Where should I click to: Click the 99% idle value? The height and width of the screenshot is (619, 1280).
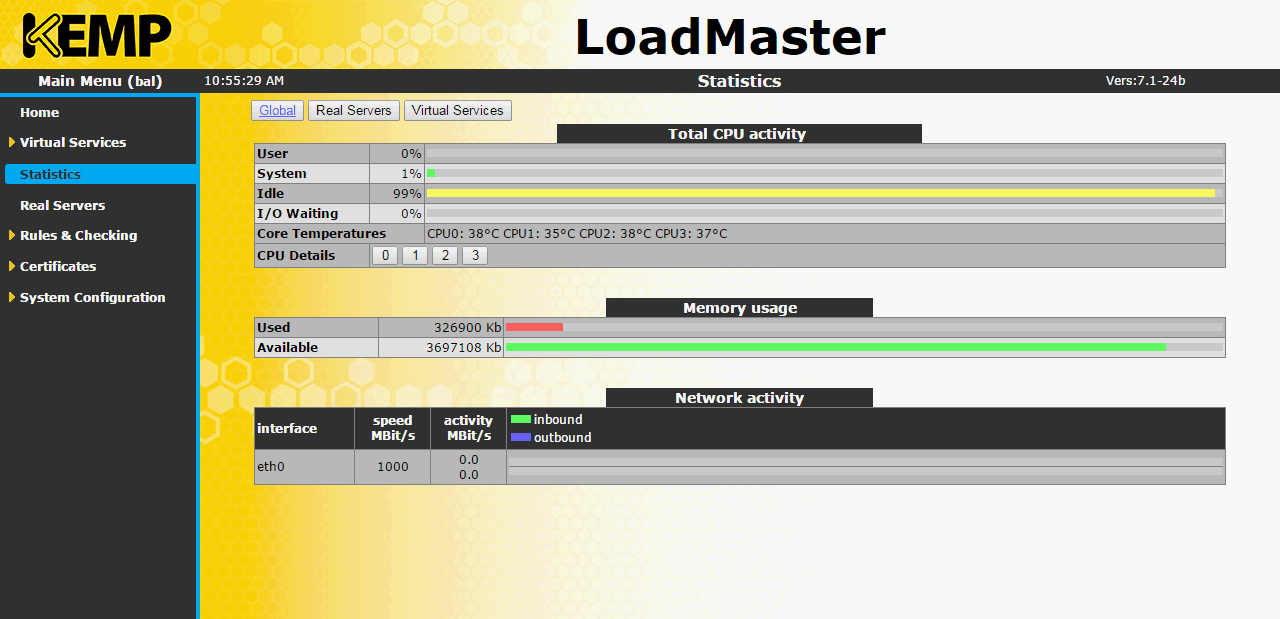click(x=407, y=193)
